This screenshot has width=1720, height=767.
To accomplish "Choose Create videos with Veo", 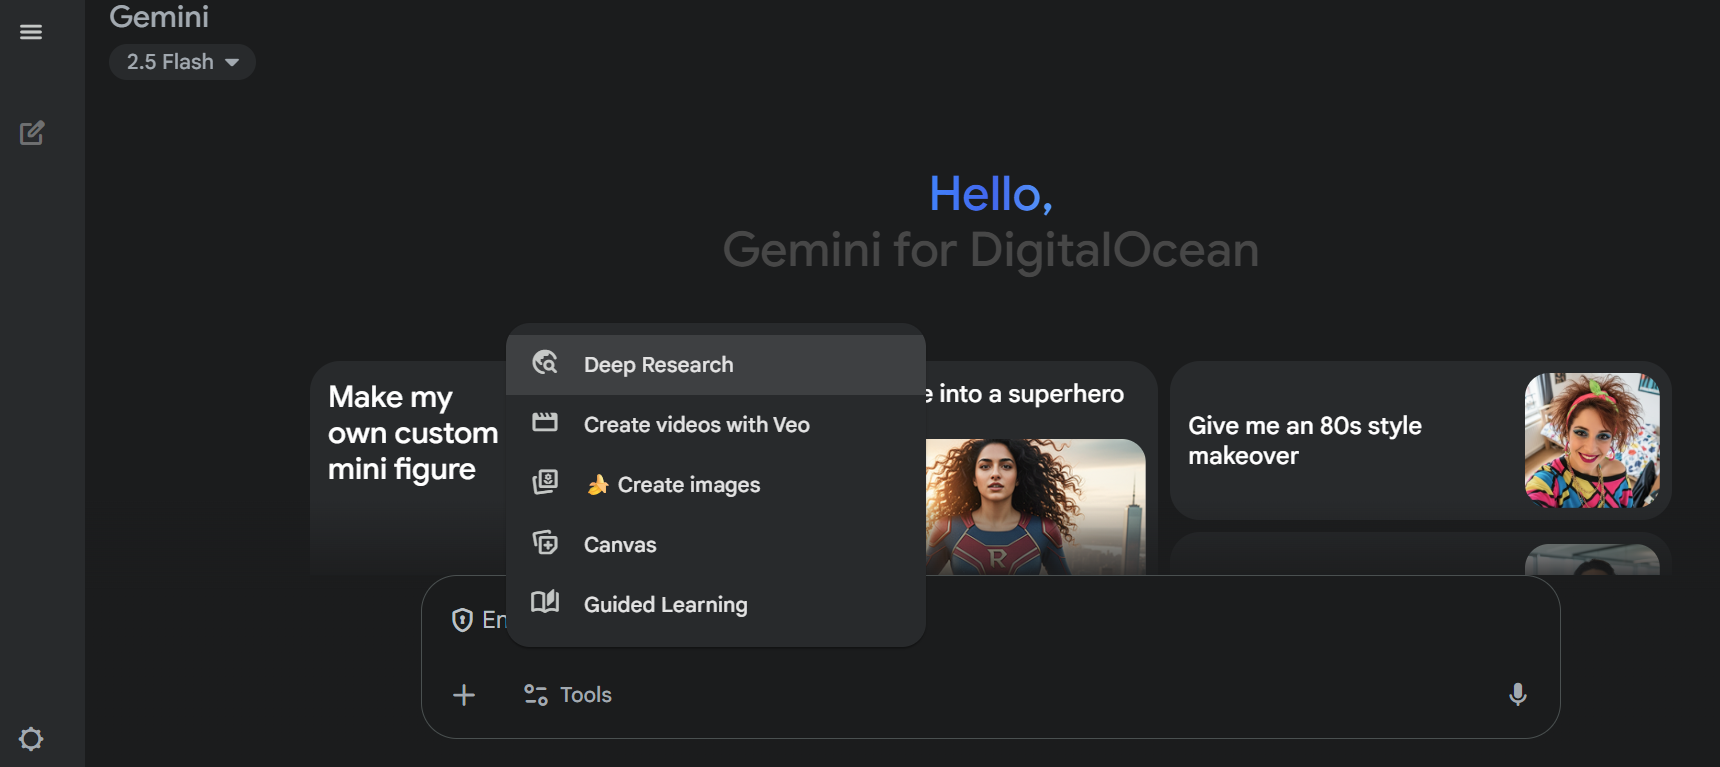I will 696,425.
